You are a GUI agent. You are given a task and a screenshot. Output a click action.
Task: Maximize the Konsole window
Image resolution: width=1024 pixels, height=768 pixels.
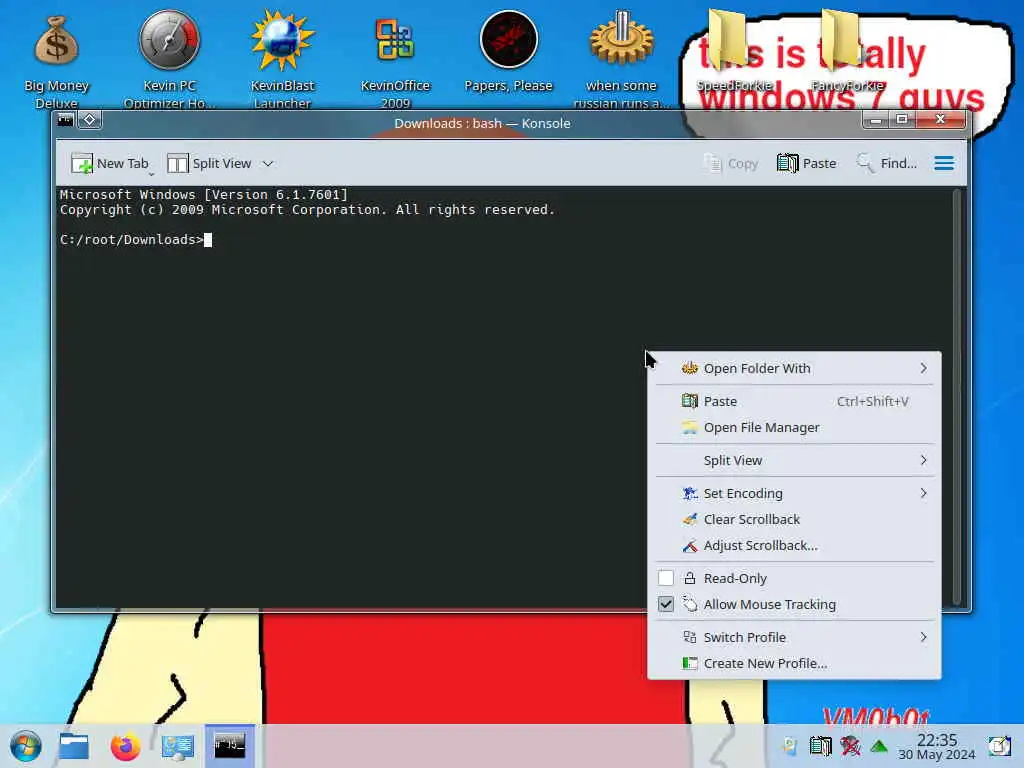tap(902, 120)
